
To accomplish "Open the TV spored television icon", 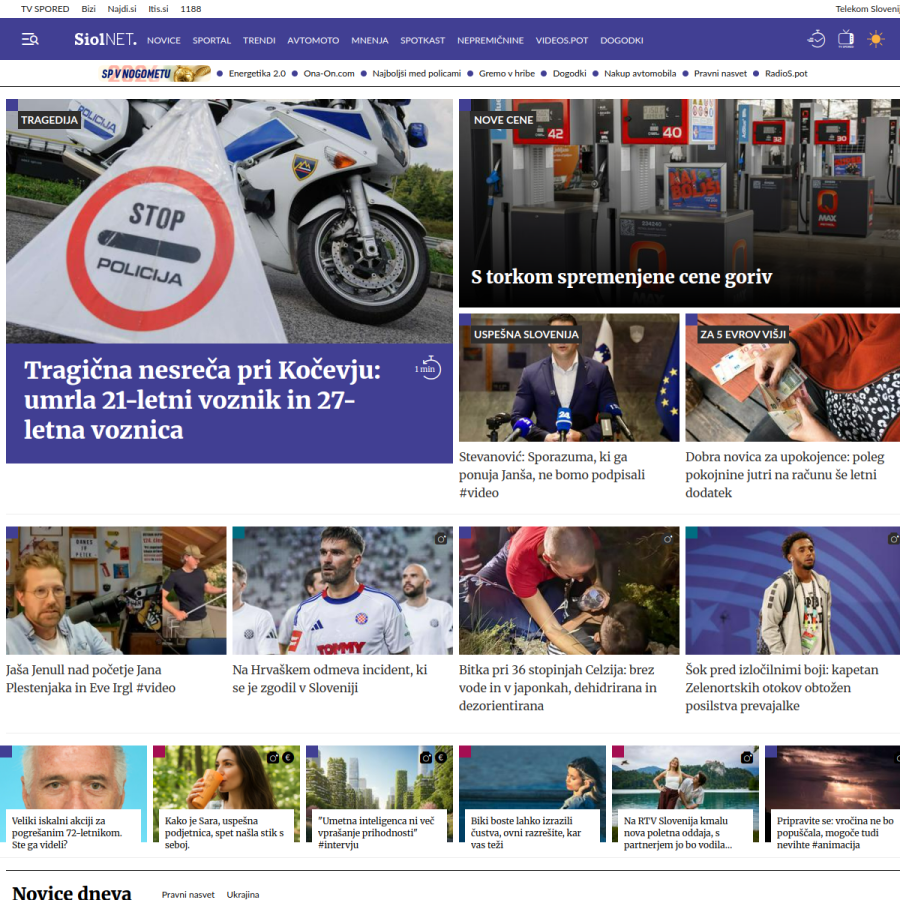I will [845, 39].
